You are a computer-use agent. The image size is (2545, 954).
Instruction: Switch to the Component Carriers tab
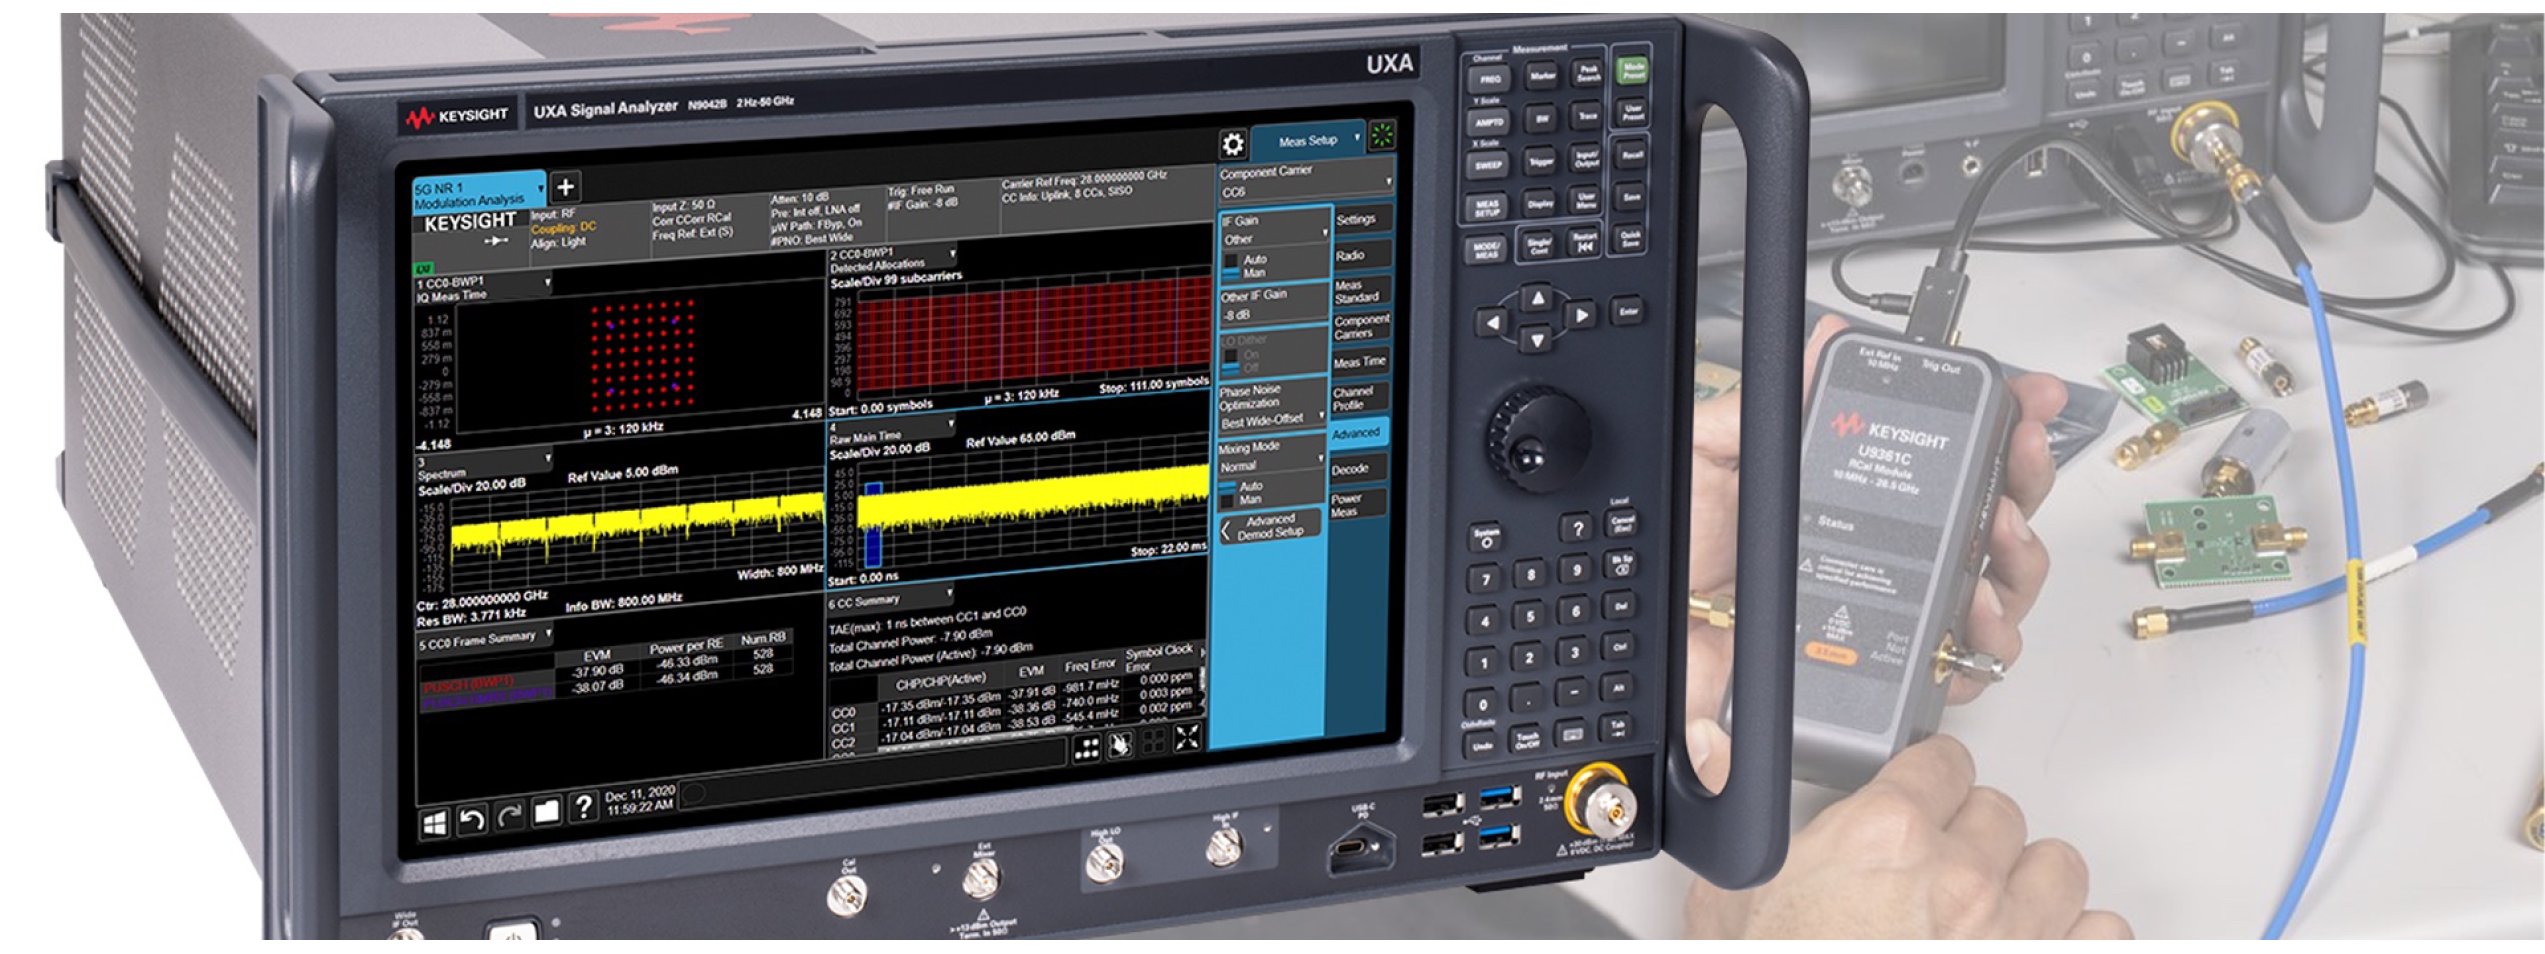click(x=1360, y=326)
